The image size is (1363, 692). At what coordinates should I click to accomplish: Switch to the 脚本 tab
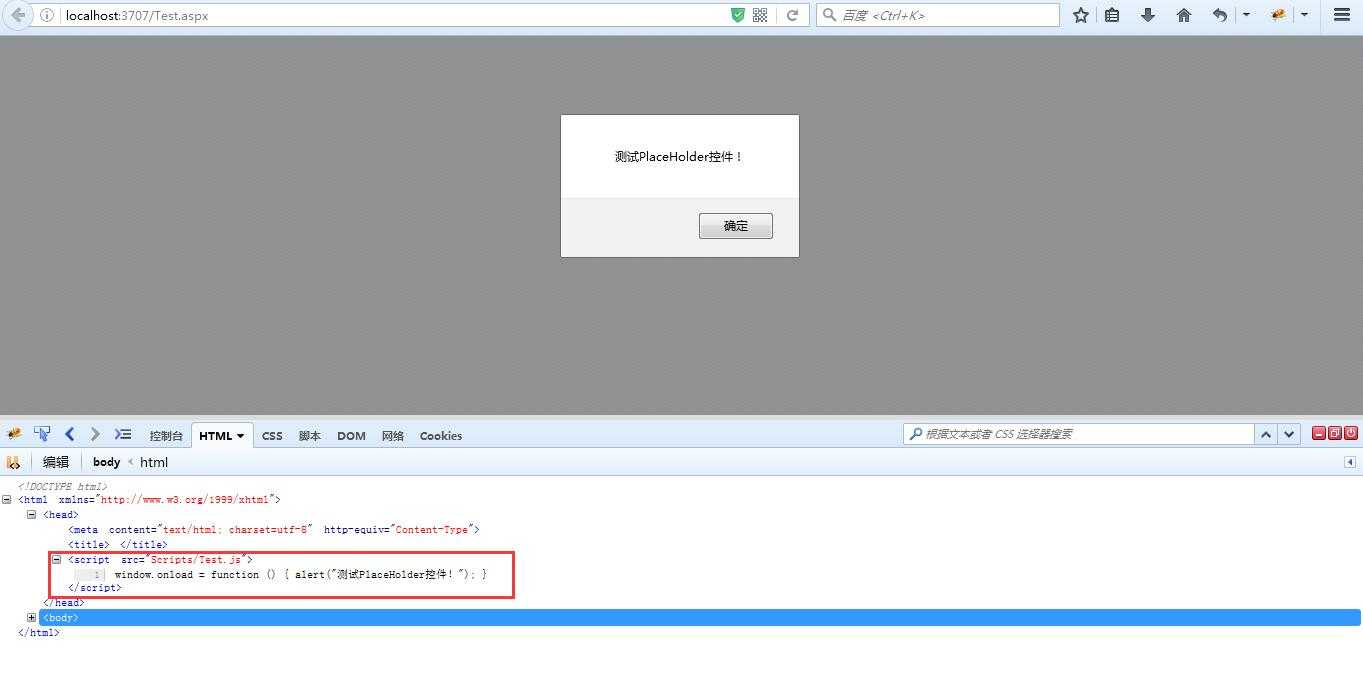[x=310, y=436]
